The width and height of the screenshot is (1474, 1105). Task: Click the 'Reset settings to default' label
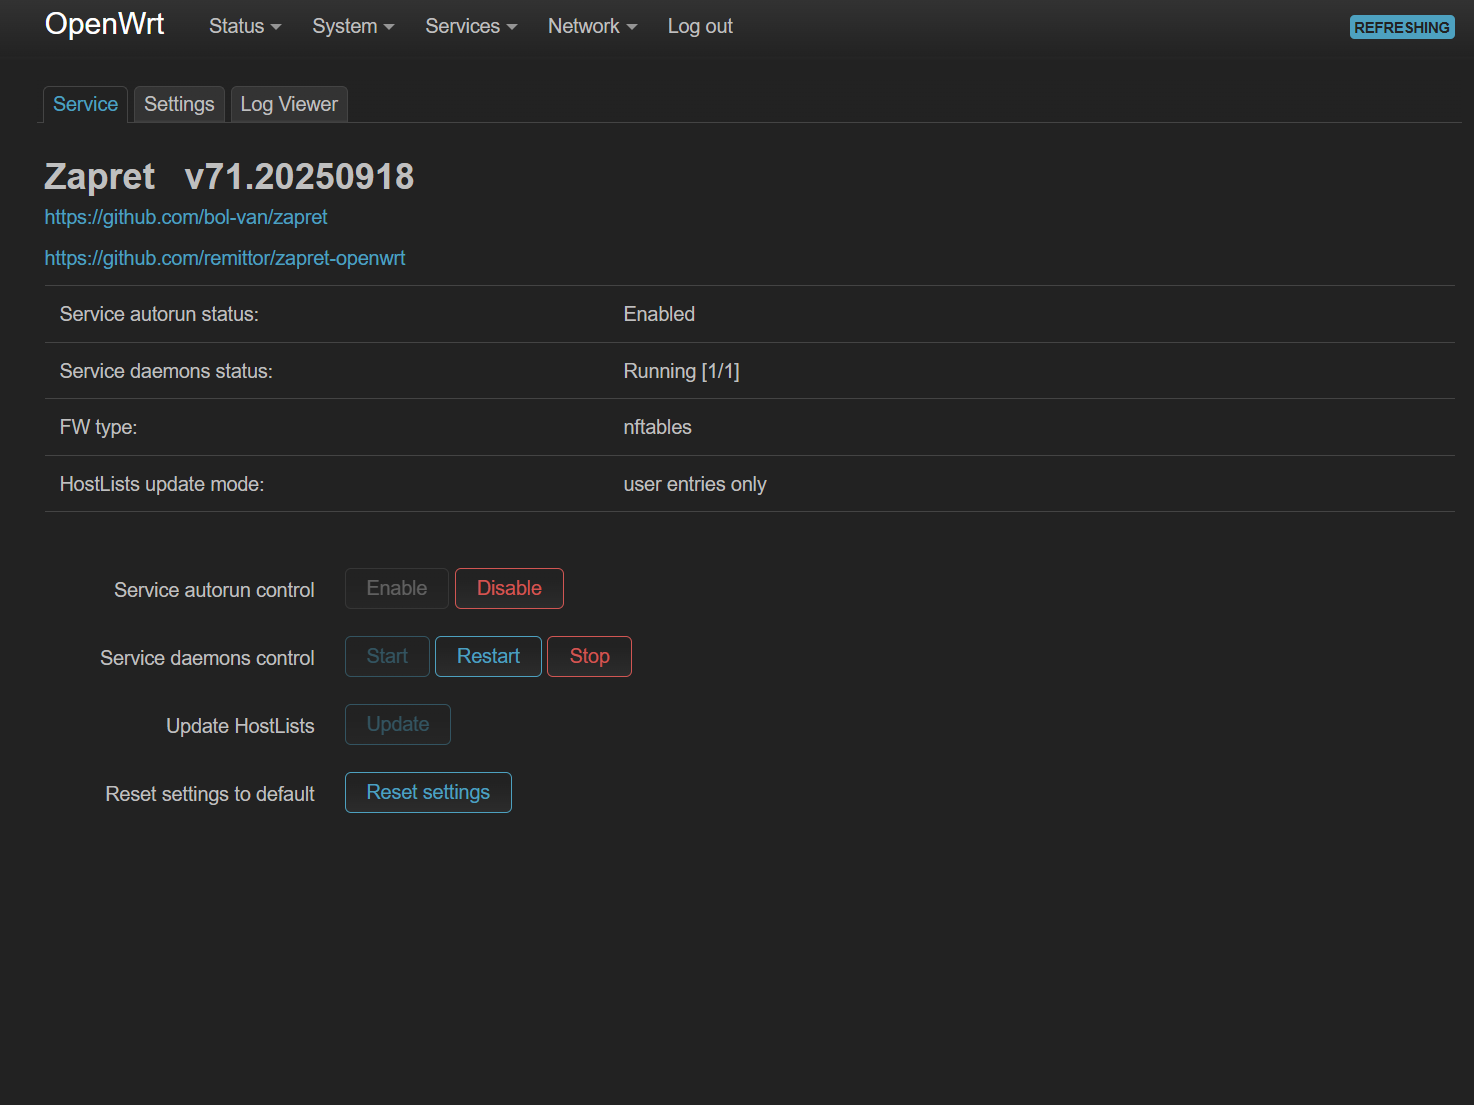210,794
